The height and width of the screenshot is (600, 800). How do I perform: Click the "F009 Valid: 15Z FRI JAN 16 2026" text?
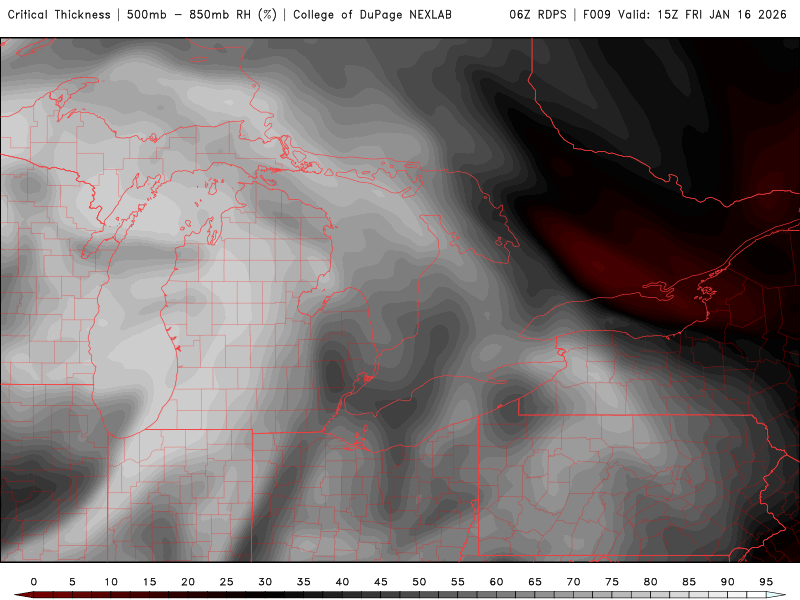click(685, 15)
